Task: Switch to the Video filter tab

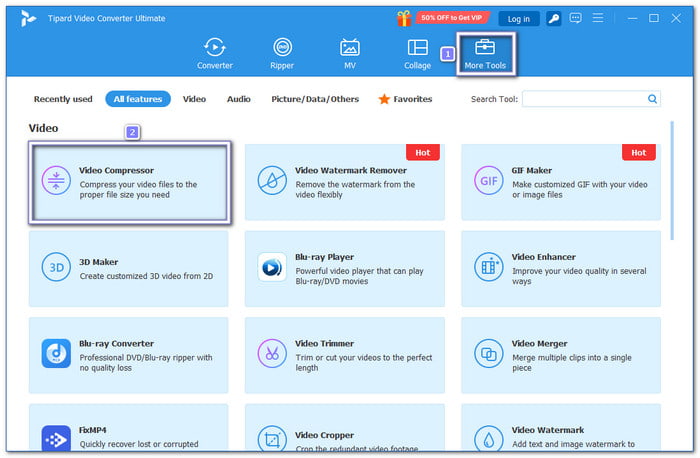Action: coord(194,99)
